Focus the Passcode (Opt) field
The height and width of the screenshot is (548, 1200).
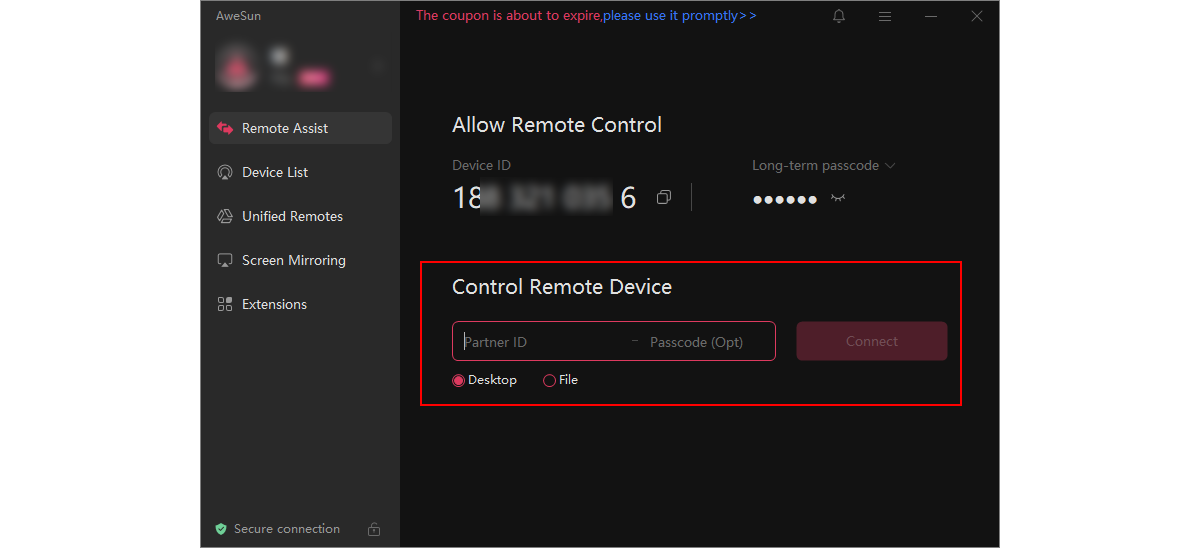(x=708, y=342)
